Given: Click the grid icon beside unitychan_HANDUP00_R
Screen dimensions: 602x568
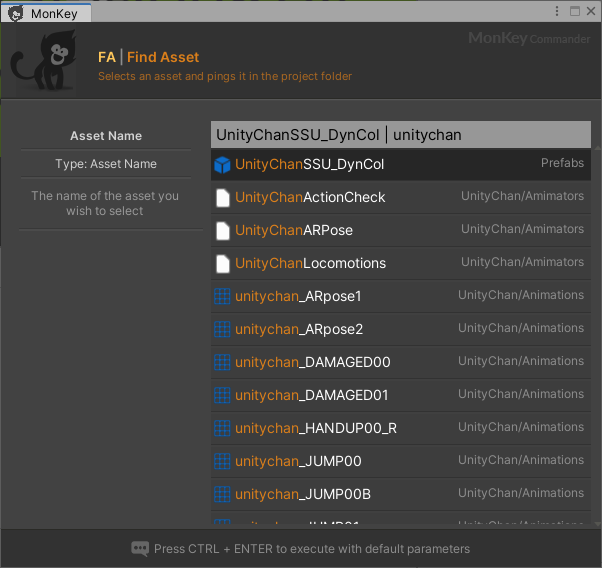Looking at the screenshot, I should pos(222,428).
